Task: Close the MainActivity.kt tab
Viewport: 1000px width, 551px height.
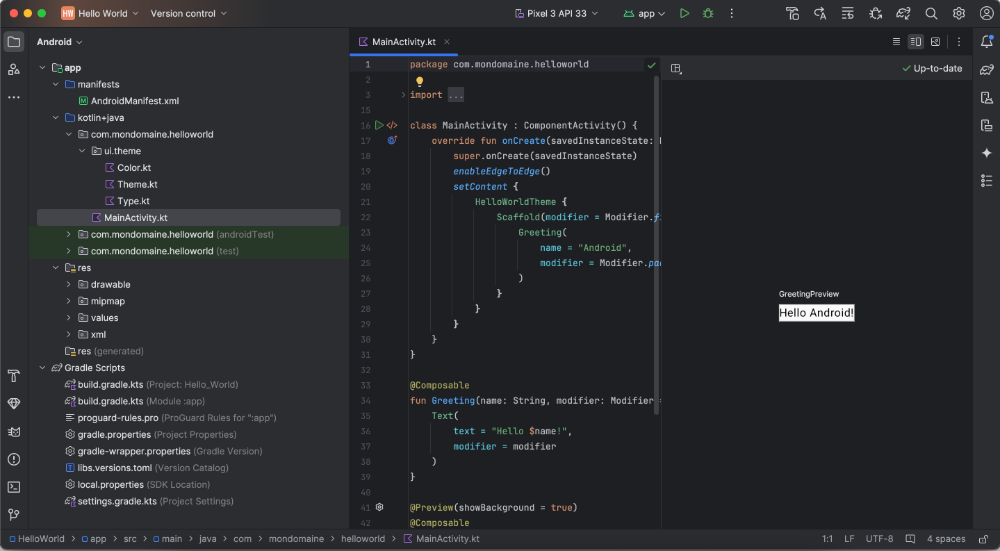Action: (x=446, y=42)
